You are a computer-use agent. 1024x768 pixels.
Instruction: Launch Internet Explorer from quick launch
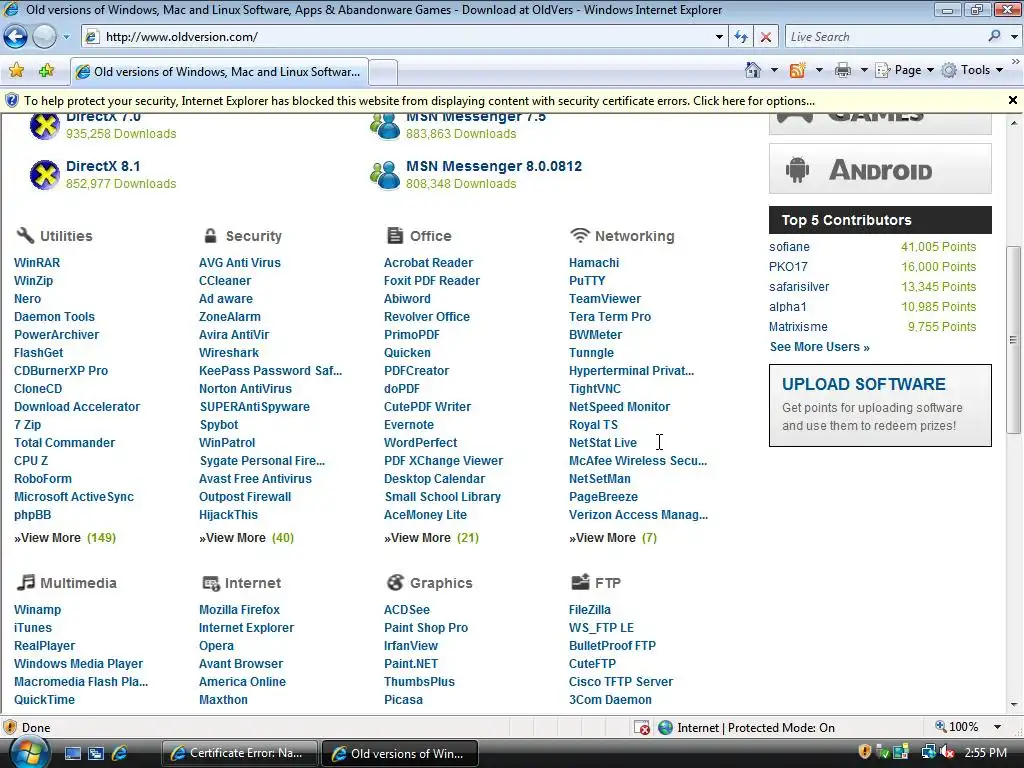120,753
